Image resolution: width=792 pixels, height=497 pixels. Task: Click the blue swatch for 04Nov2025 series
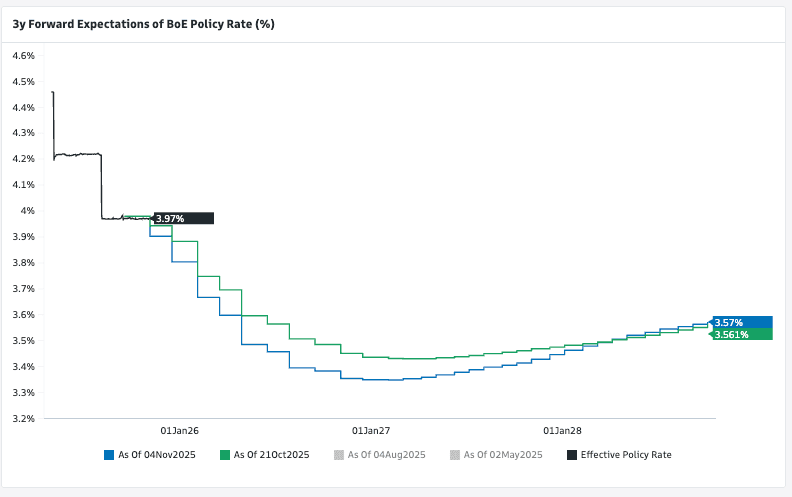point(109,455)
